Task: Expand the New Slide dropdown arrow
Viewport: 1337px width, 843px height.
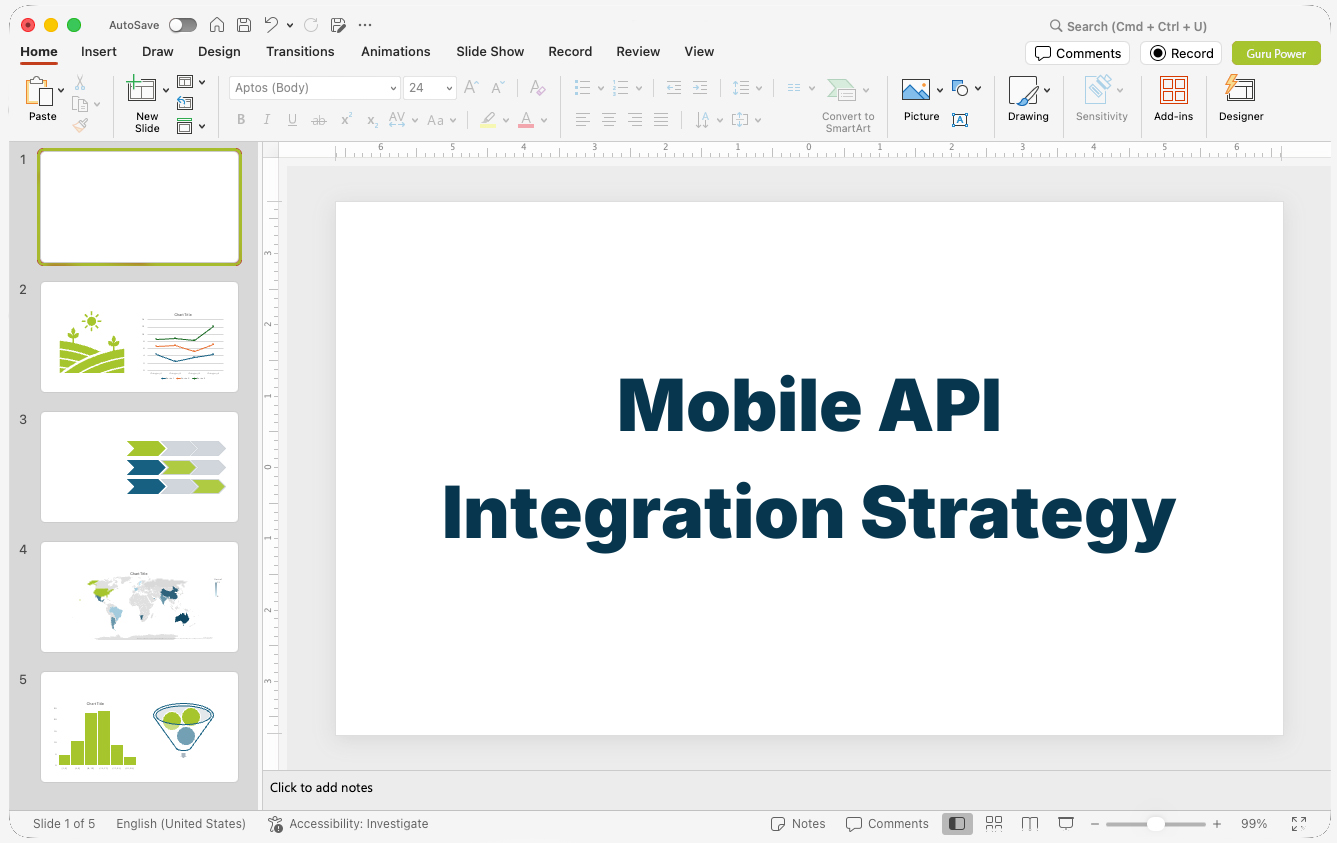Action: coord(166,91)
